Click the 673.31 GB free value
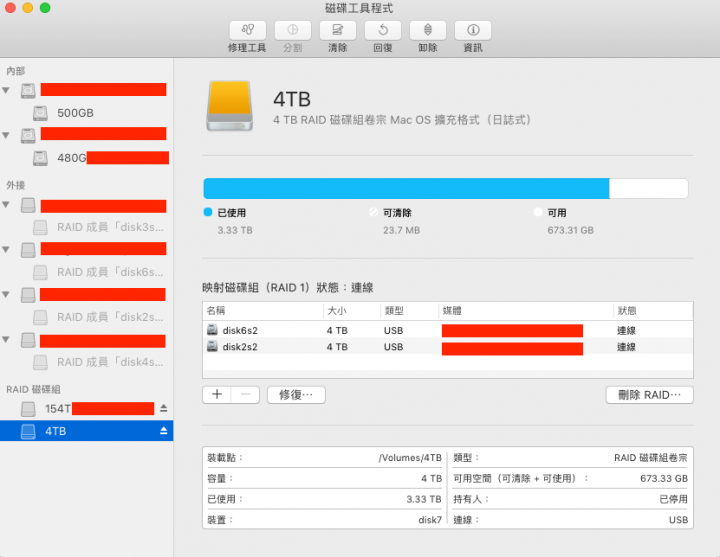 [x=570, y=230]
